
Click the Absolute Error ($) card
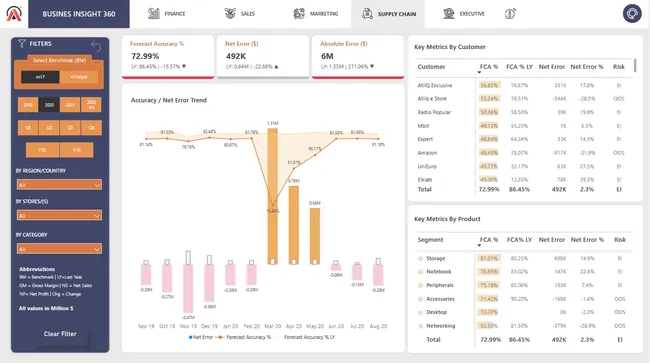(x=358, y=56)
